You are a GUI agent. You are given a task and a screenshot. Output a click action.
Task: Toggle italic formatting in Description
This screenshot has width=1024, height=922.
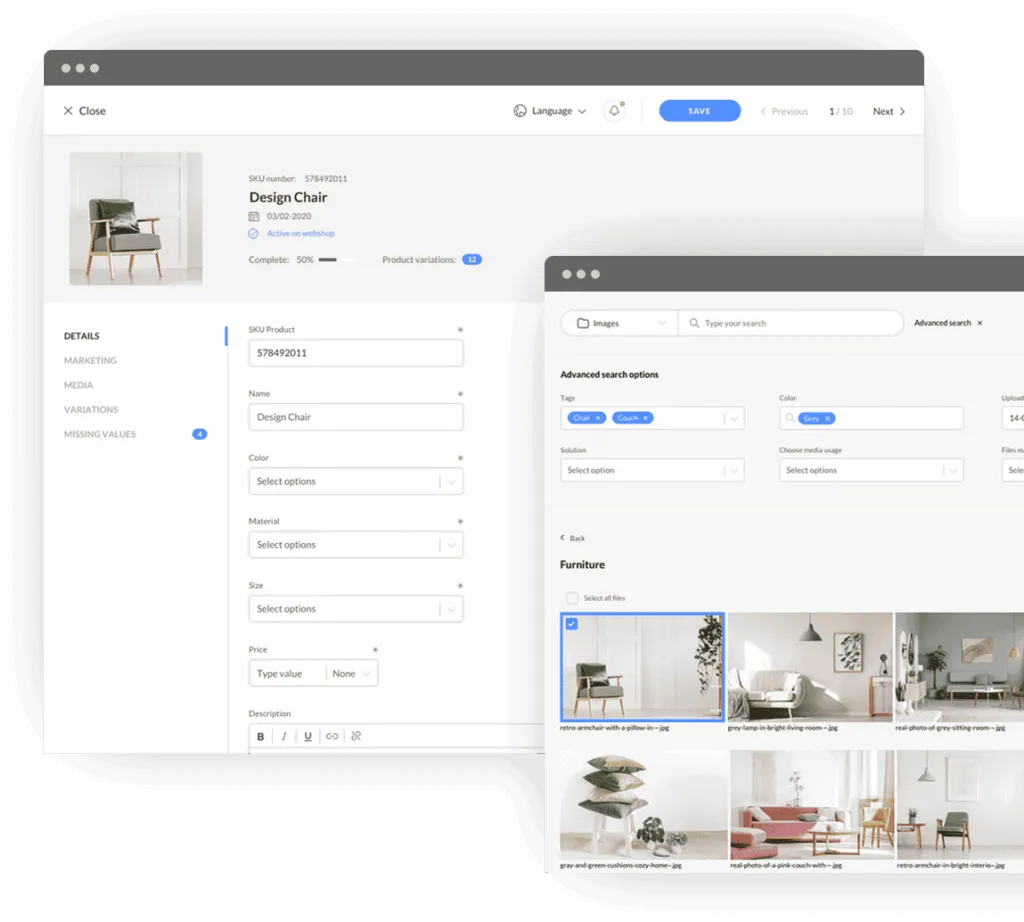(284, 737)
